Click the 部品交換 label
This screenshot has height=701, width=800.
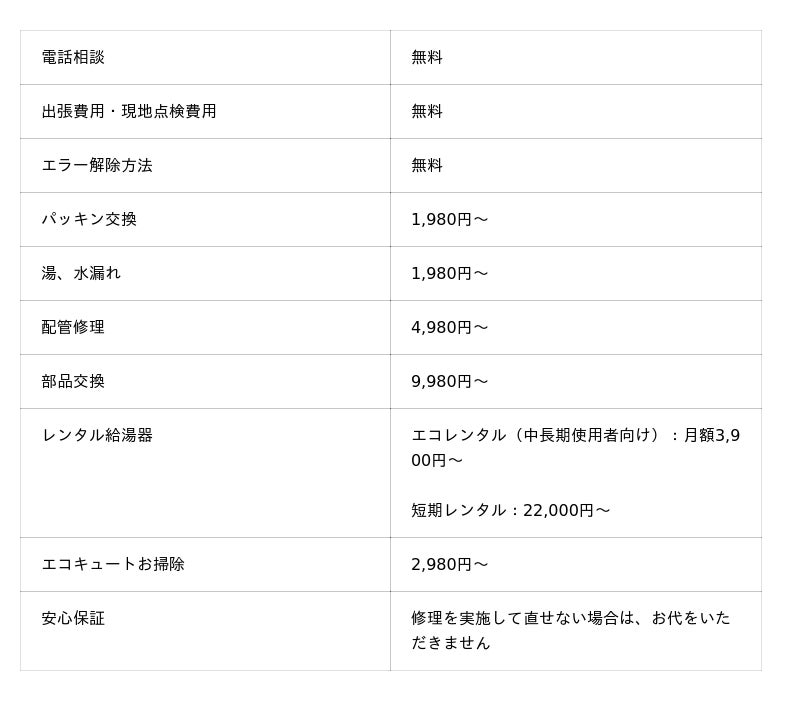[73, 381]
